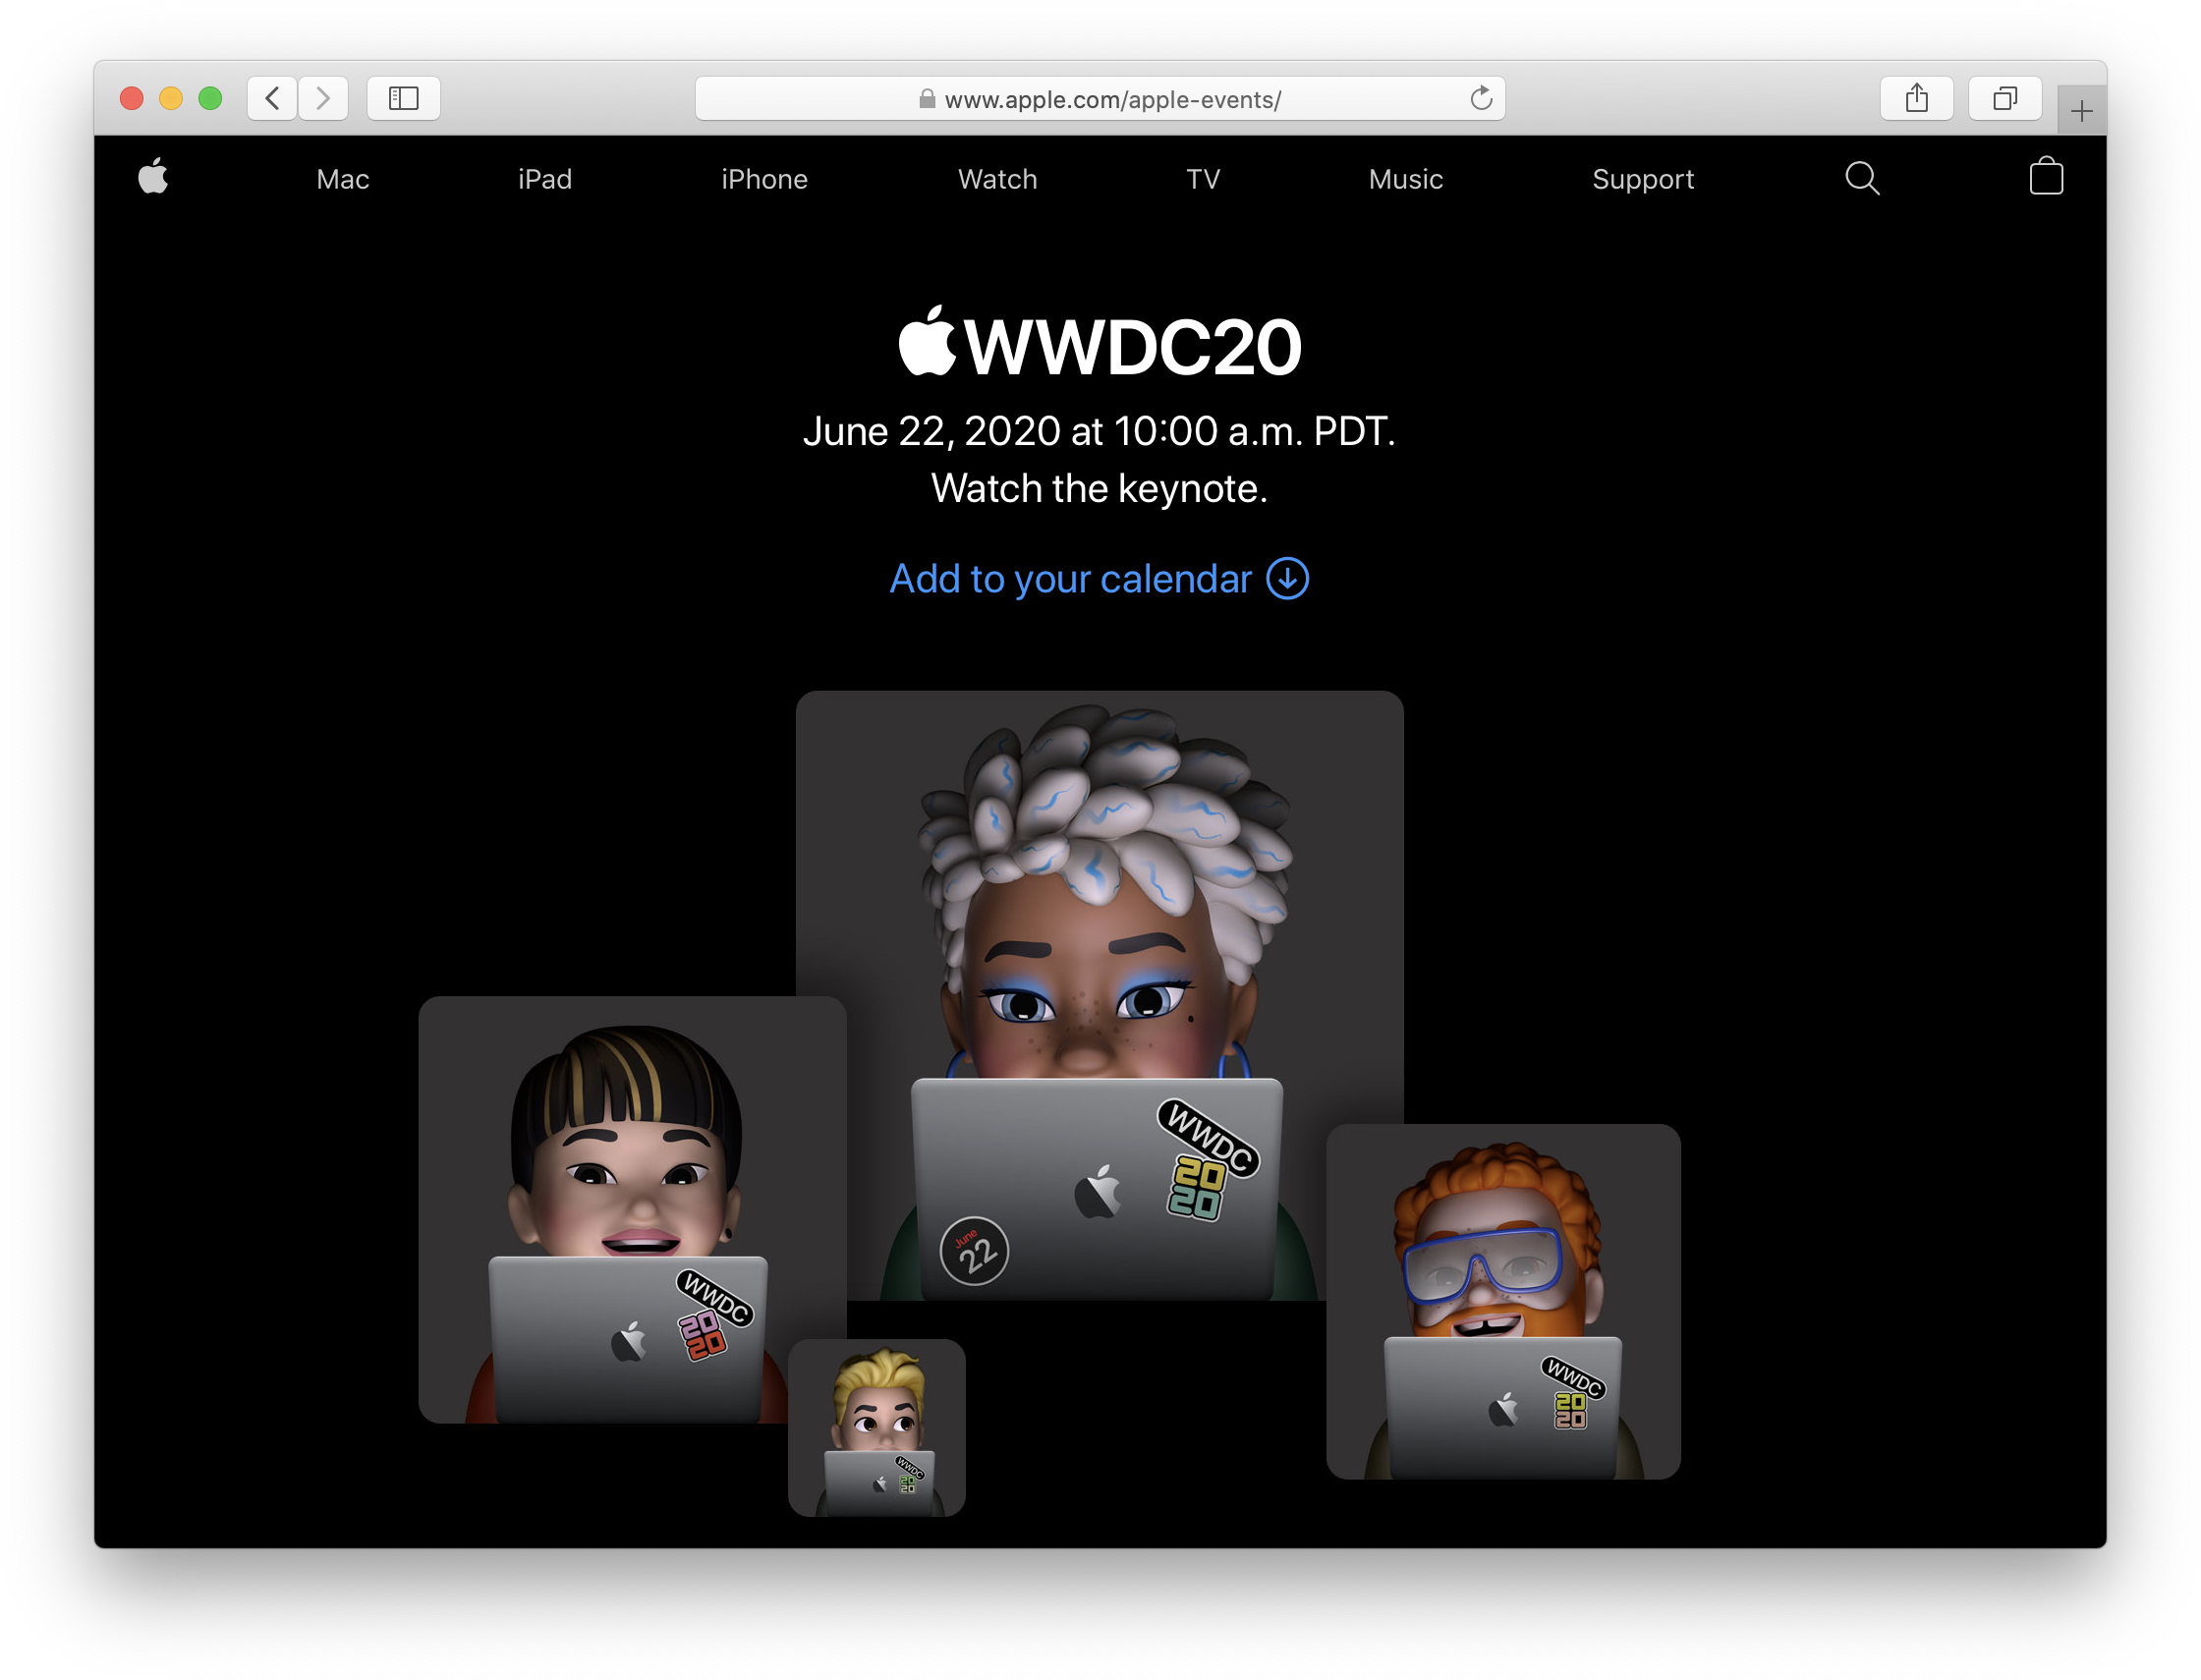
Task: Select the Support menu item
Action: pos(1642,177)
